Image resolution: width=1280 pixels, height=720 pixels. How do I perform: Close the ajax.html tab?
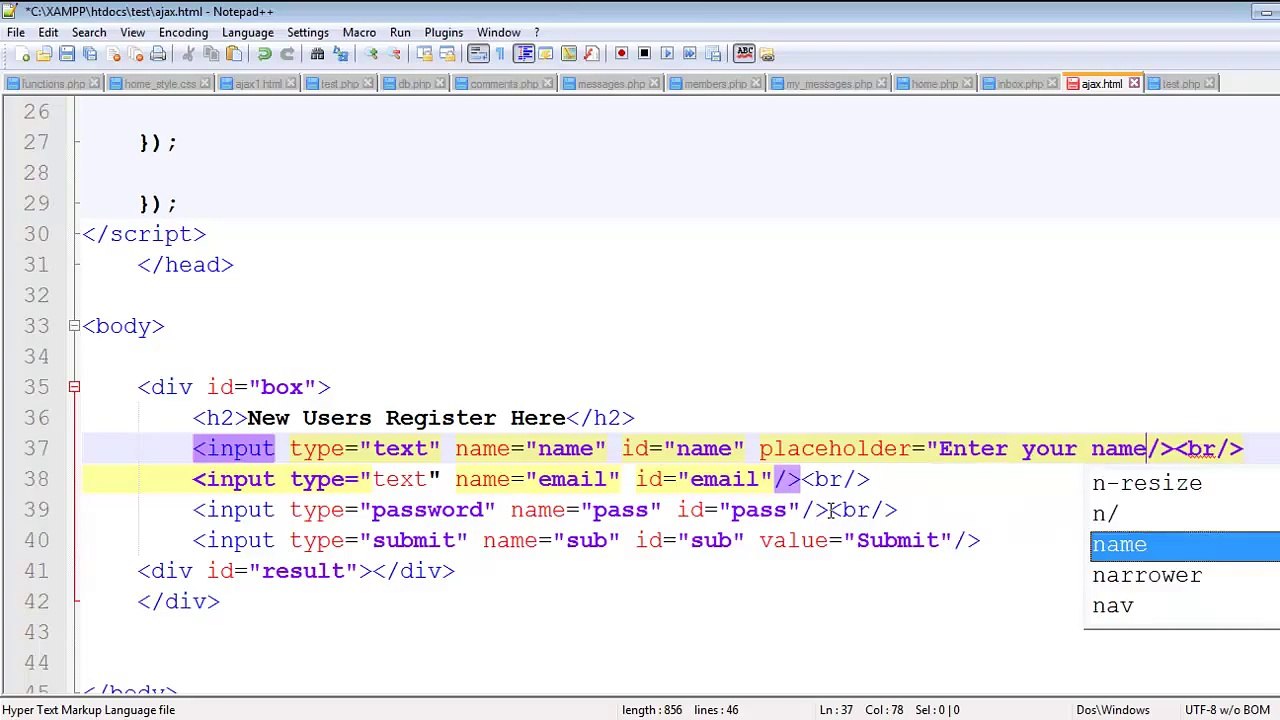pyautogui.click(x=1134, y=84)
